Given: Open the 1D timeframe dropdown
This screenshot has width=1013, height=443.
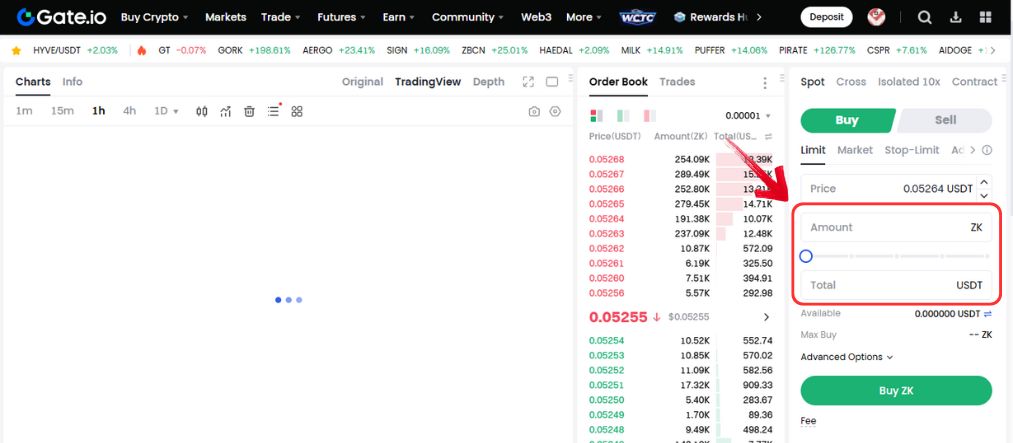Looking at the screenshot, I should tap(166, 111).
